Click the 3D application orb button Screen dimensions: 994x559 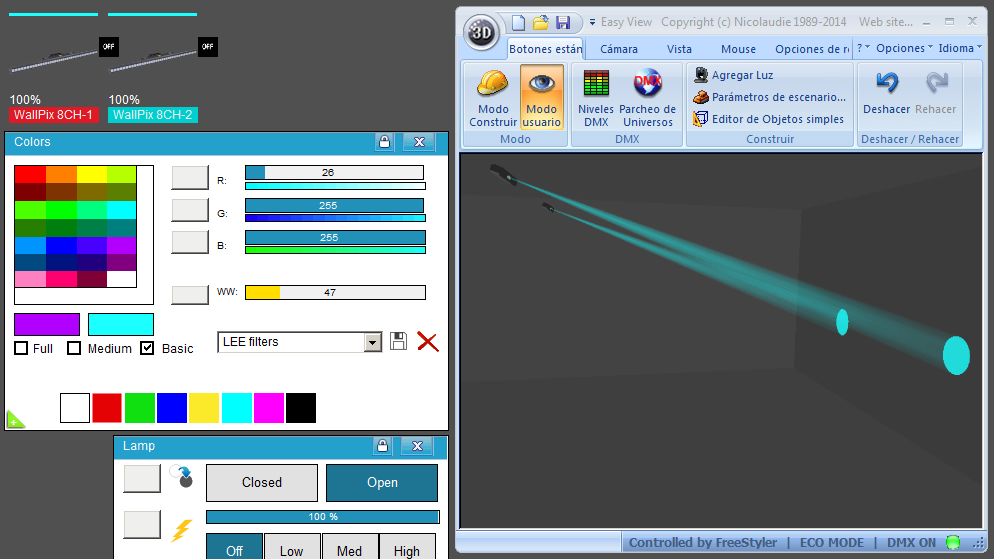pyautogui.click(x=481, y=32)
